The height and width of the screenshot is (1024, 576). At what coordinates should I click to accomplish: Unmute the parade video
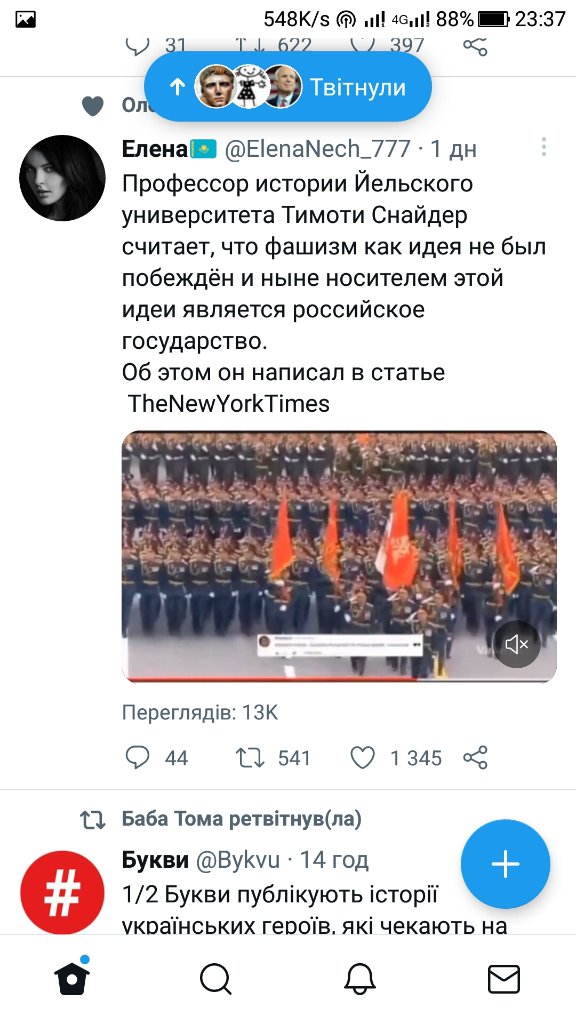[x=517, y=645]
